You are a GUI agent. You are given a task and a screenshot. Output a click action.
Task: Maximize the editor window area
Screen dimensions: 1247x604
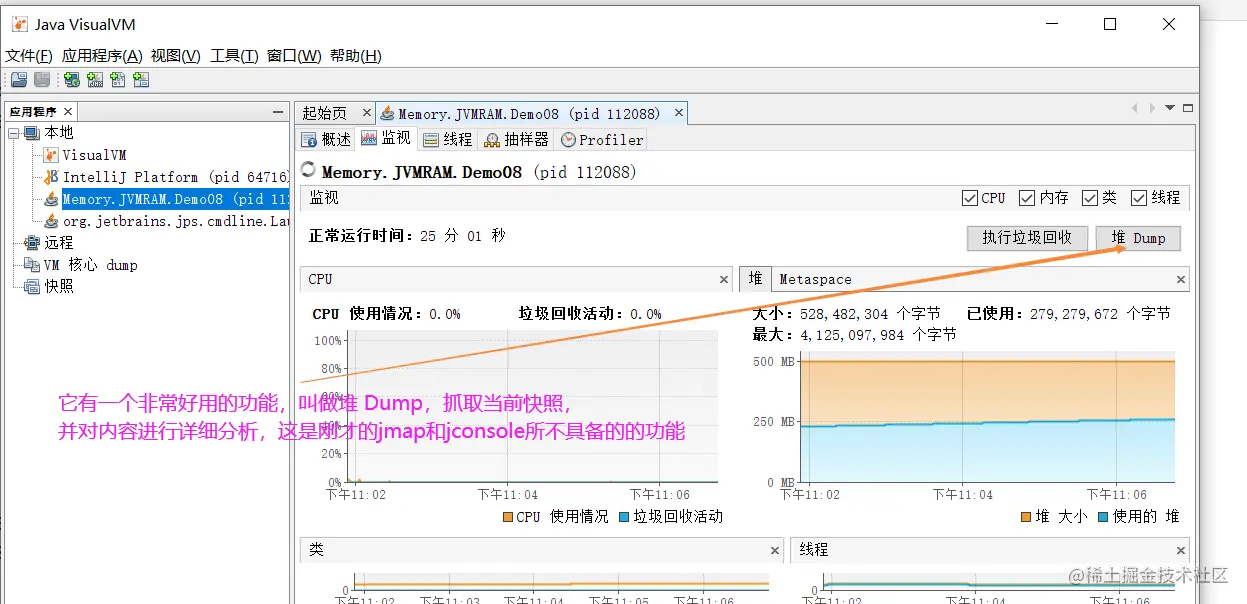[1187, 108]
